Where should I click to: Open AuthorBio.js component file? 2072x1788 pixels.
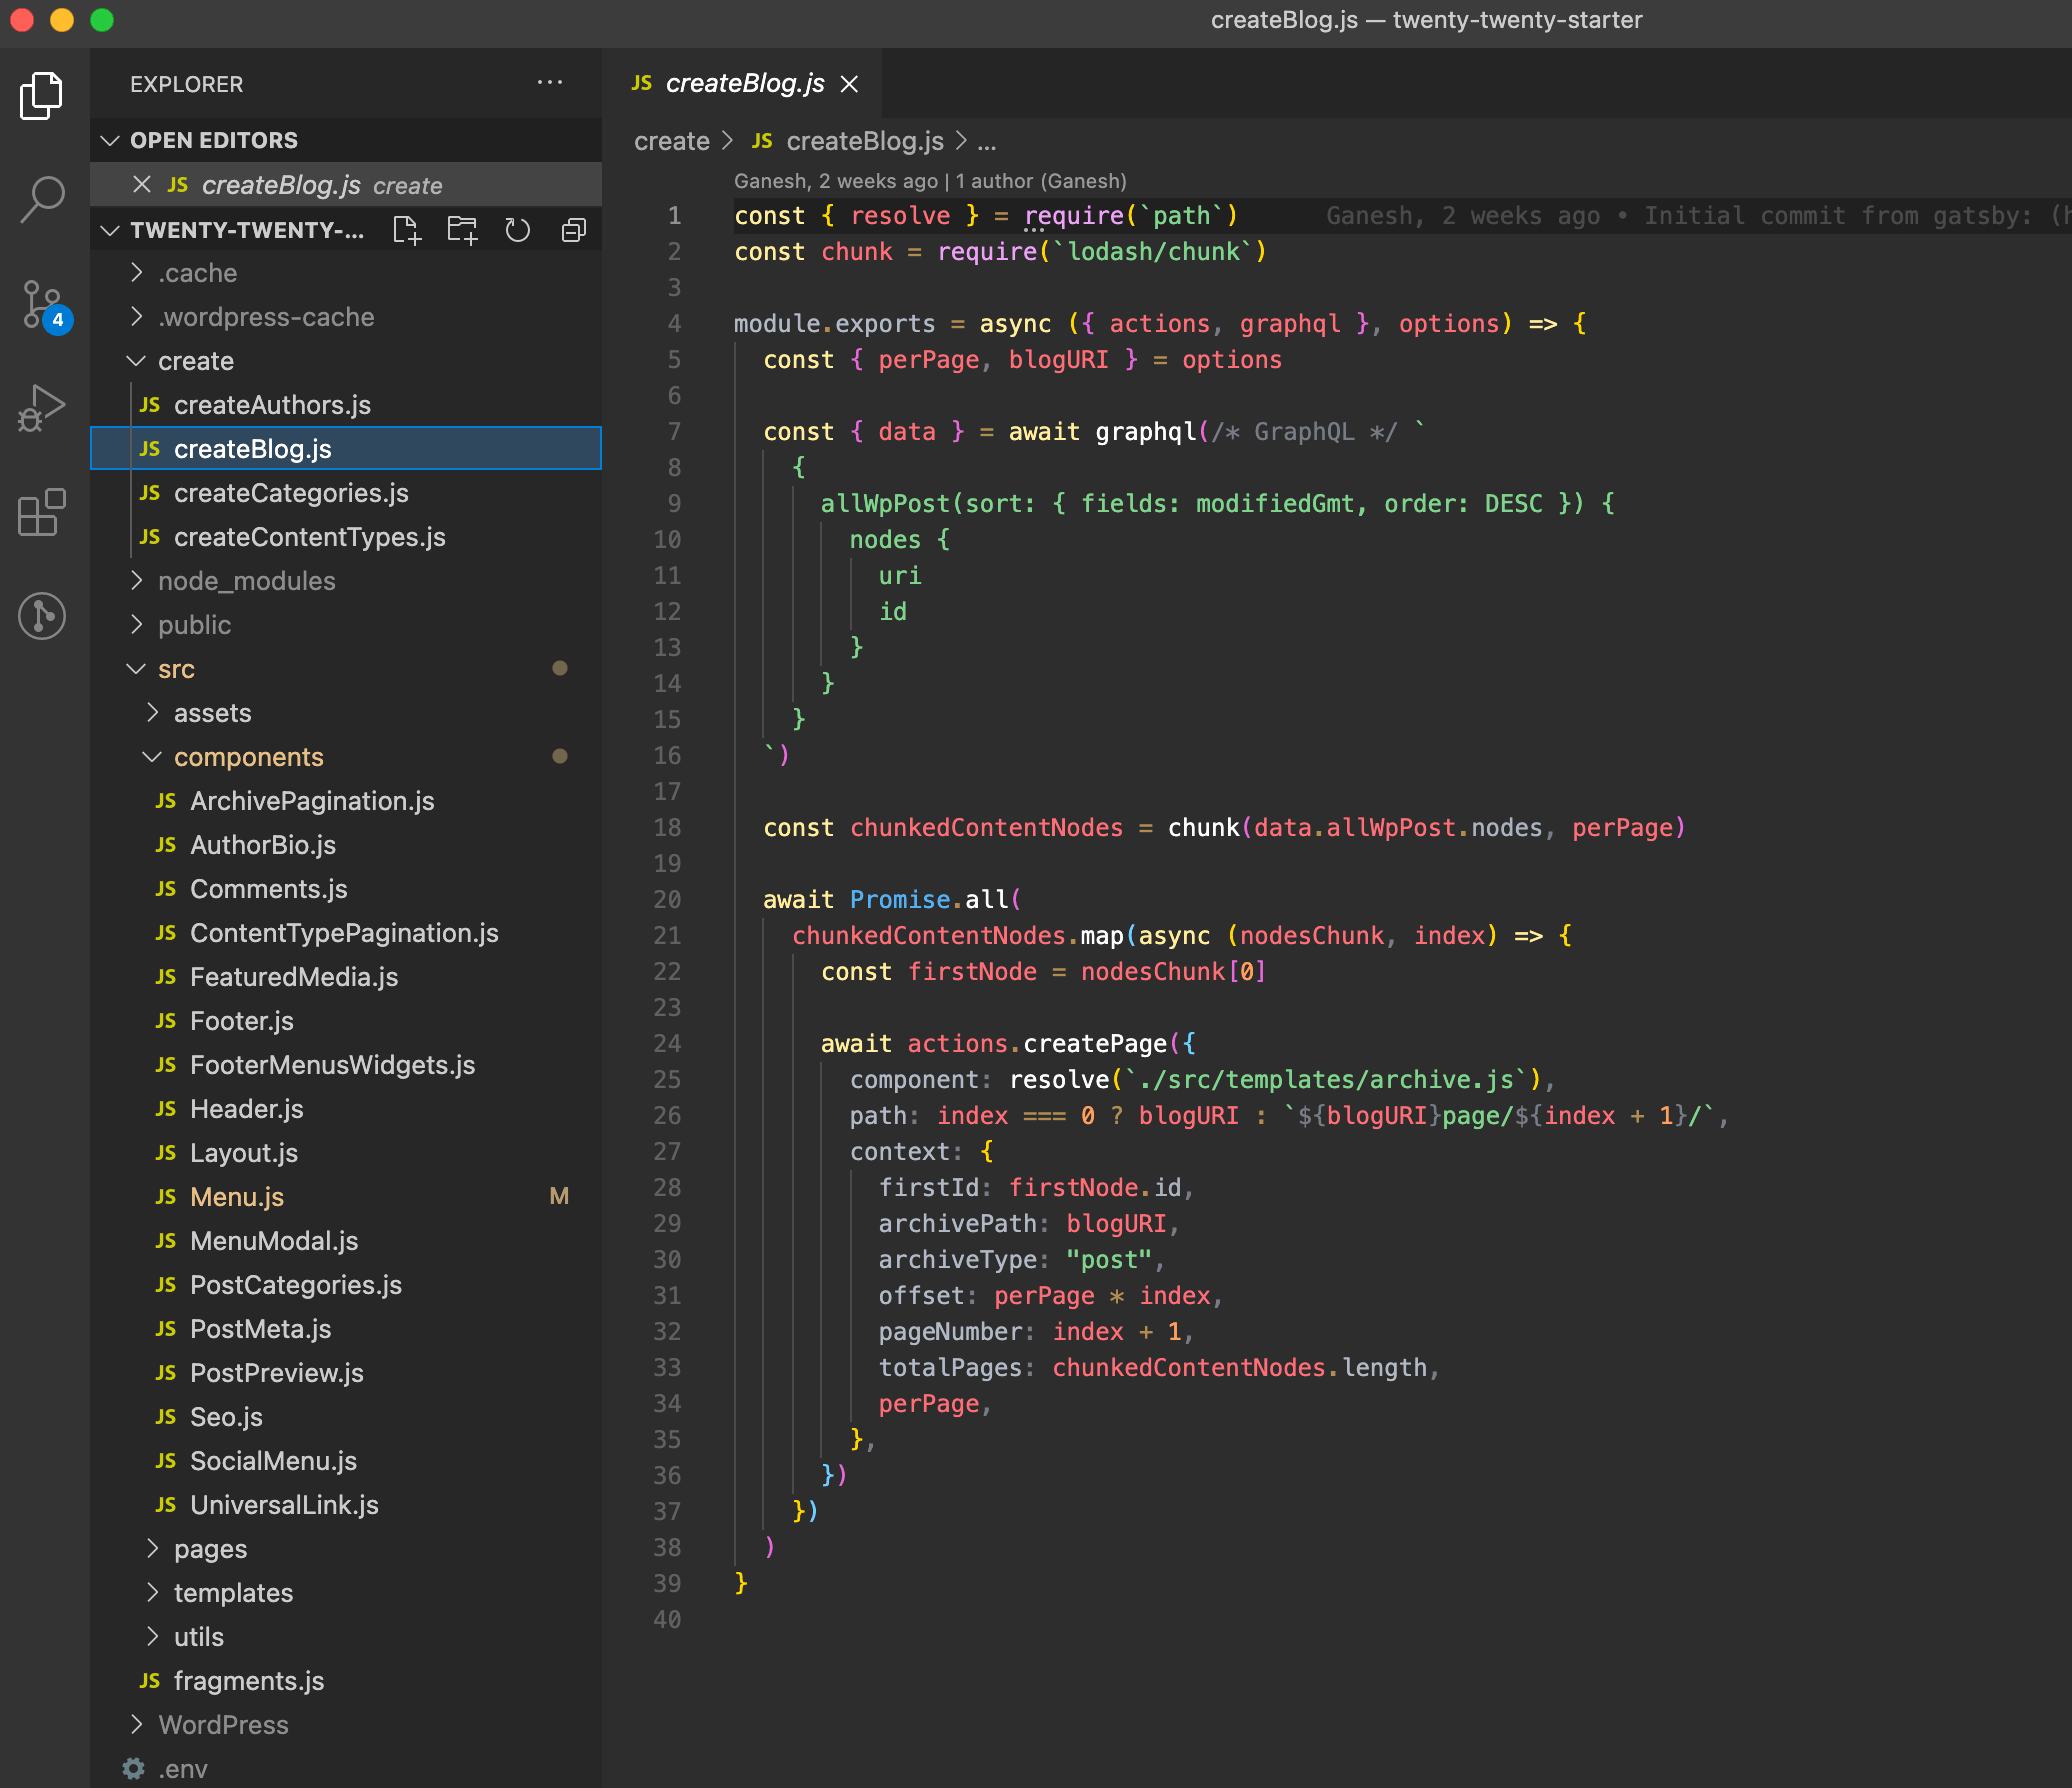(x=346, y=845)
